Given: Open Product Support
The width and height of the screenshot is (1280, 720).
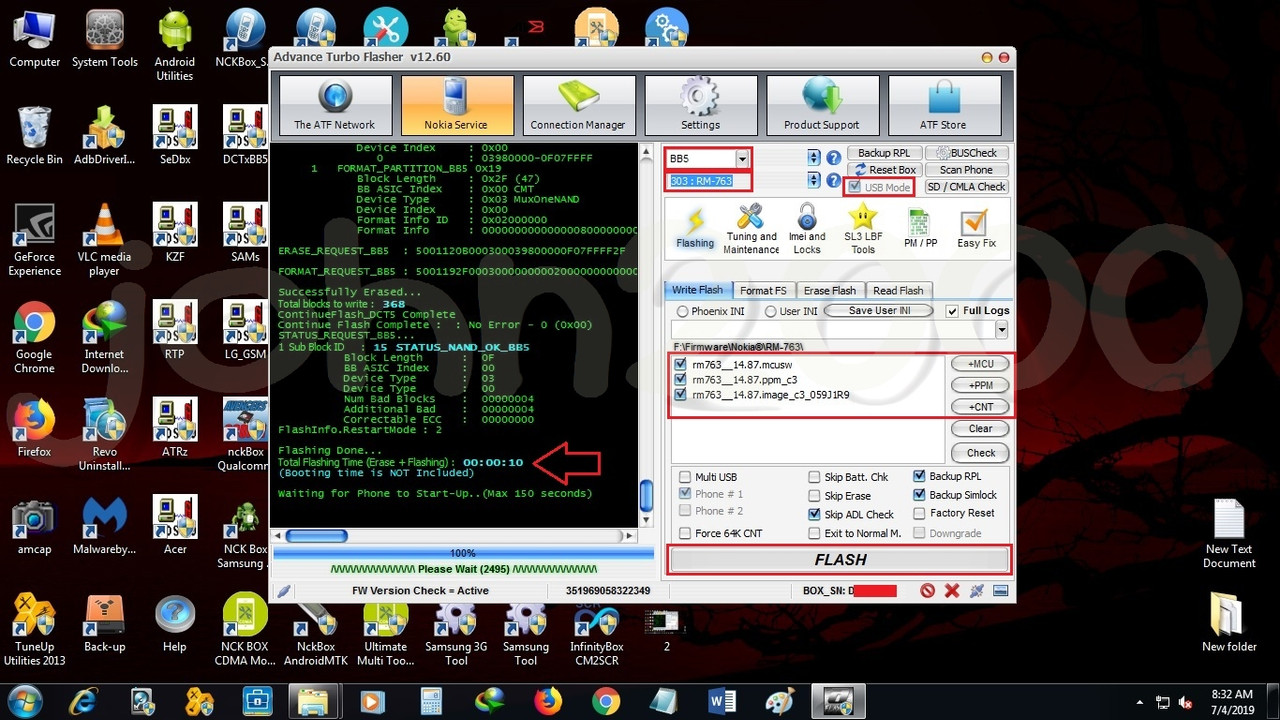Looking at the screenshot, I should pos(822,106).
